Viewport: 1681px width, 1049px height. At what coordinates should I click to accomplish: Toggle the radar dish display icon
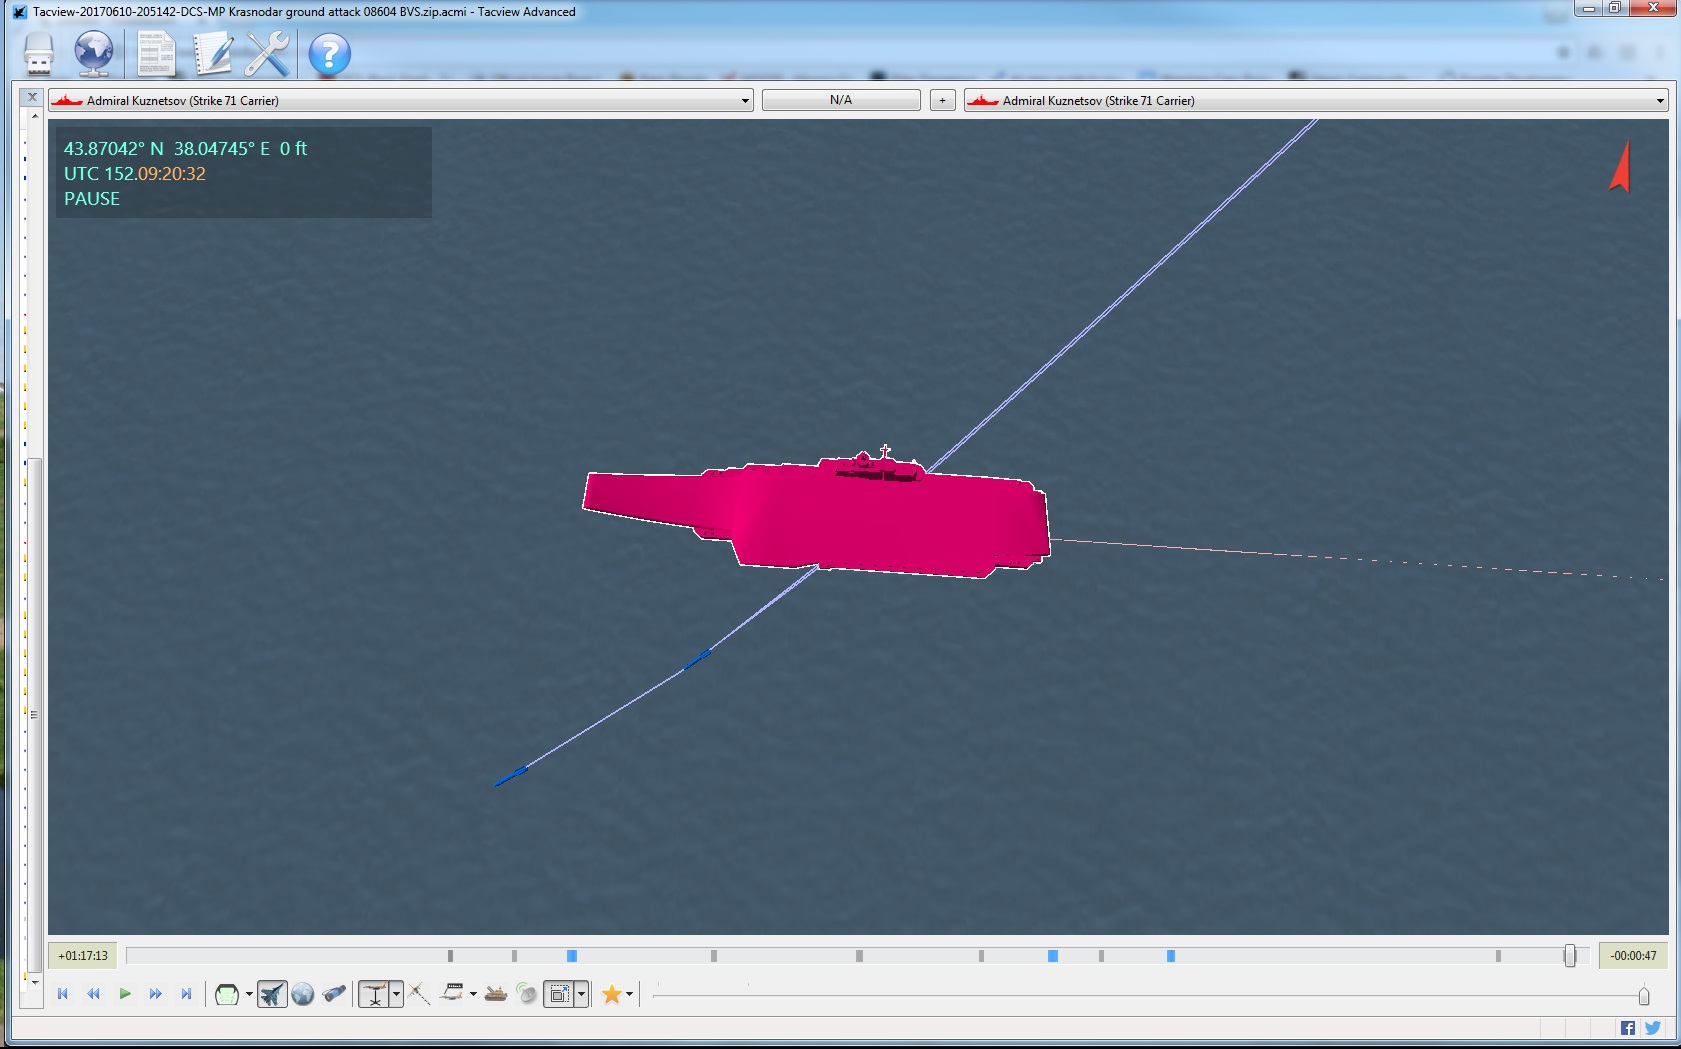[526, 994]
